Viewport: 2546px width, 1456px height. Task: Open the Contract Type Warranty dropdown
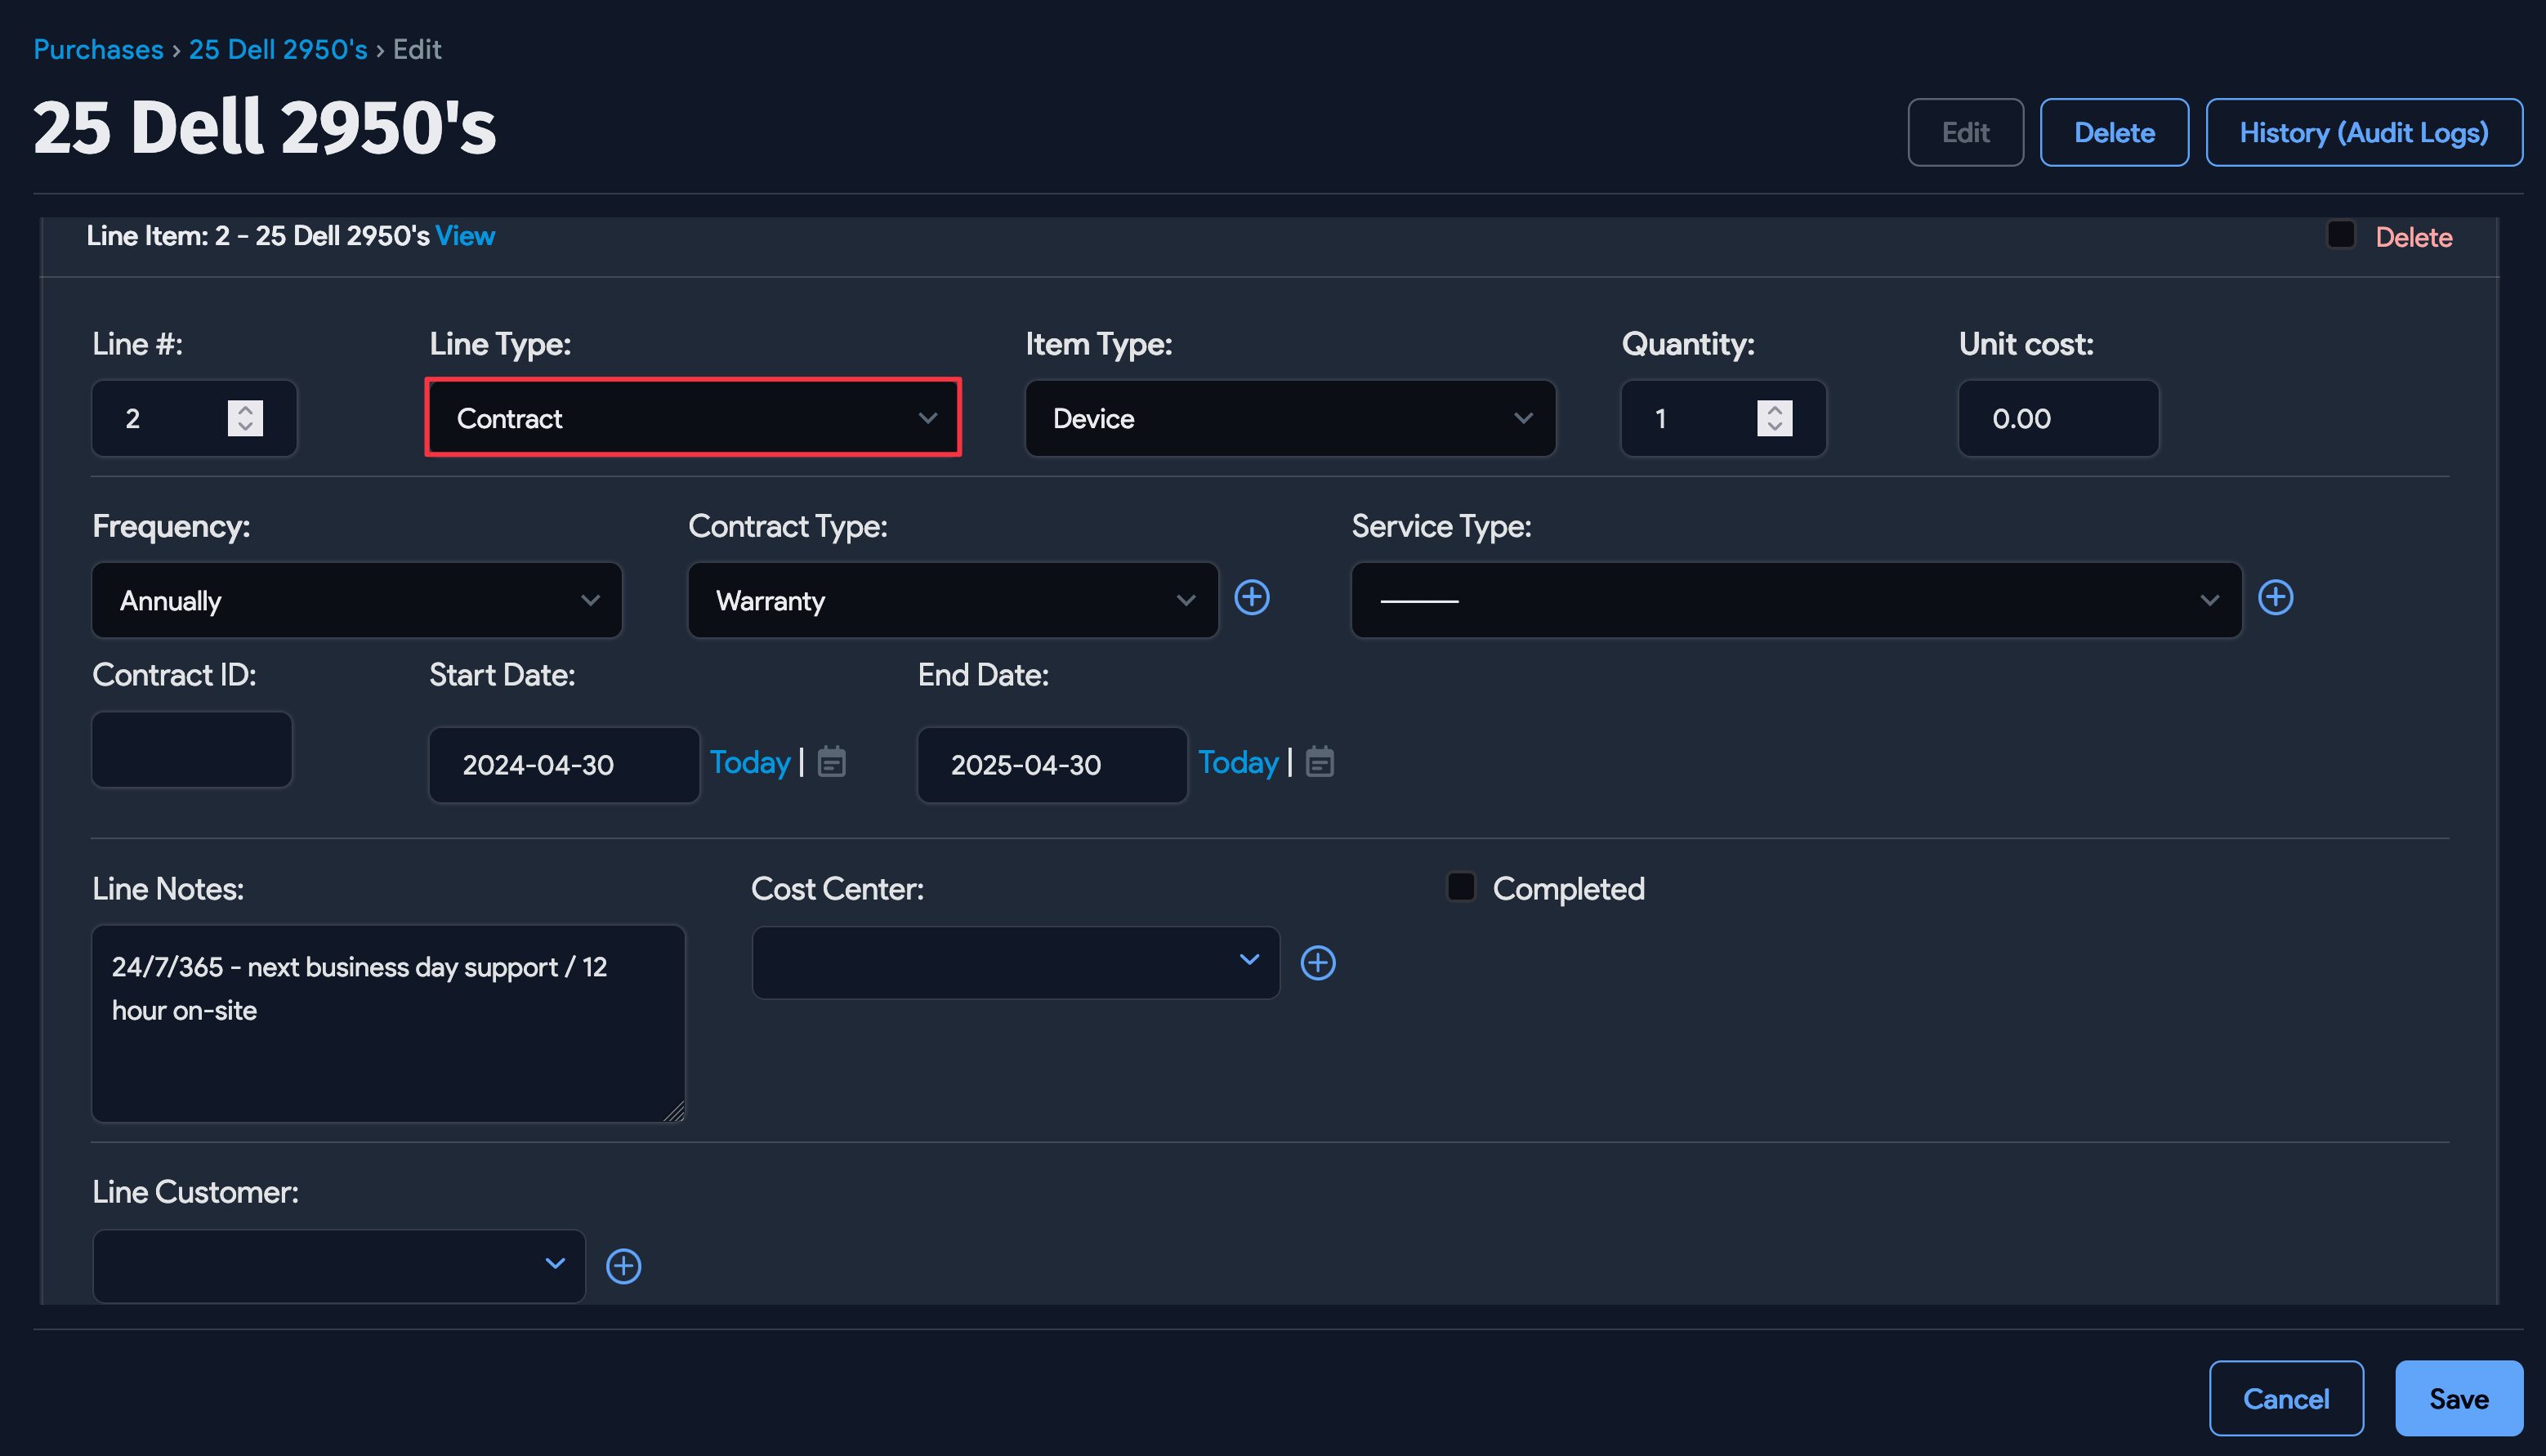(952, 600)
